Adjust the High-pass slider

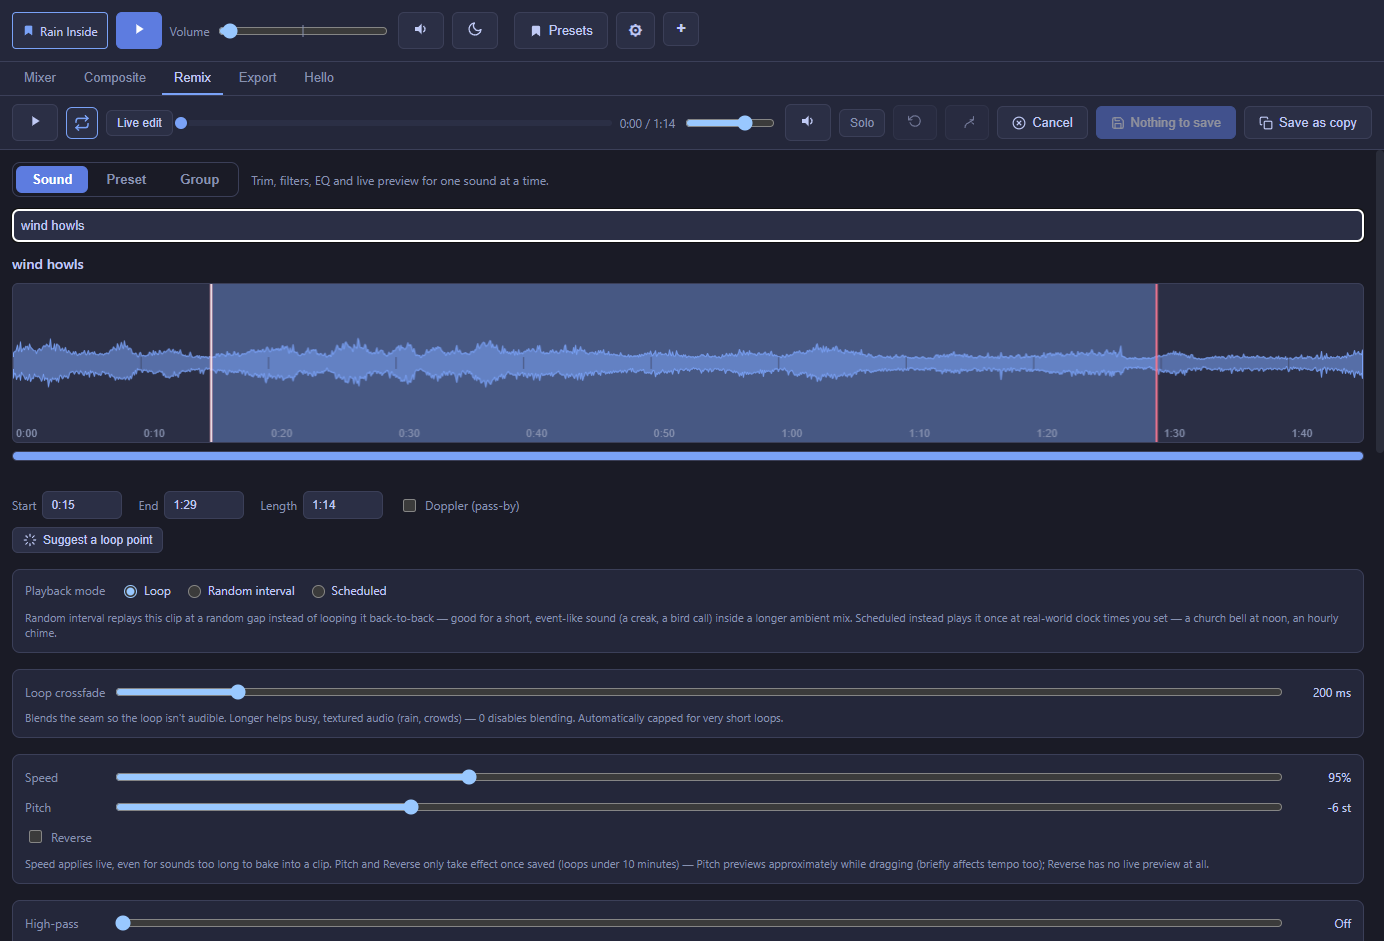[699, 923]
